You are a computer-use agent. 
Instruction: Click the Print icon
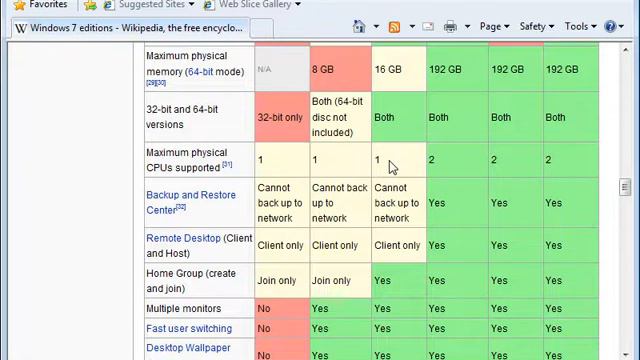(x=450, y=27)
